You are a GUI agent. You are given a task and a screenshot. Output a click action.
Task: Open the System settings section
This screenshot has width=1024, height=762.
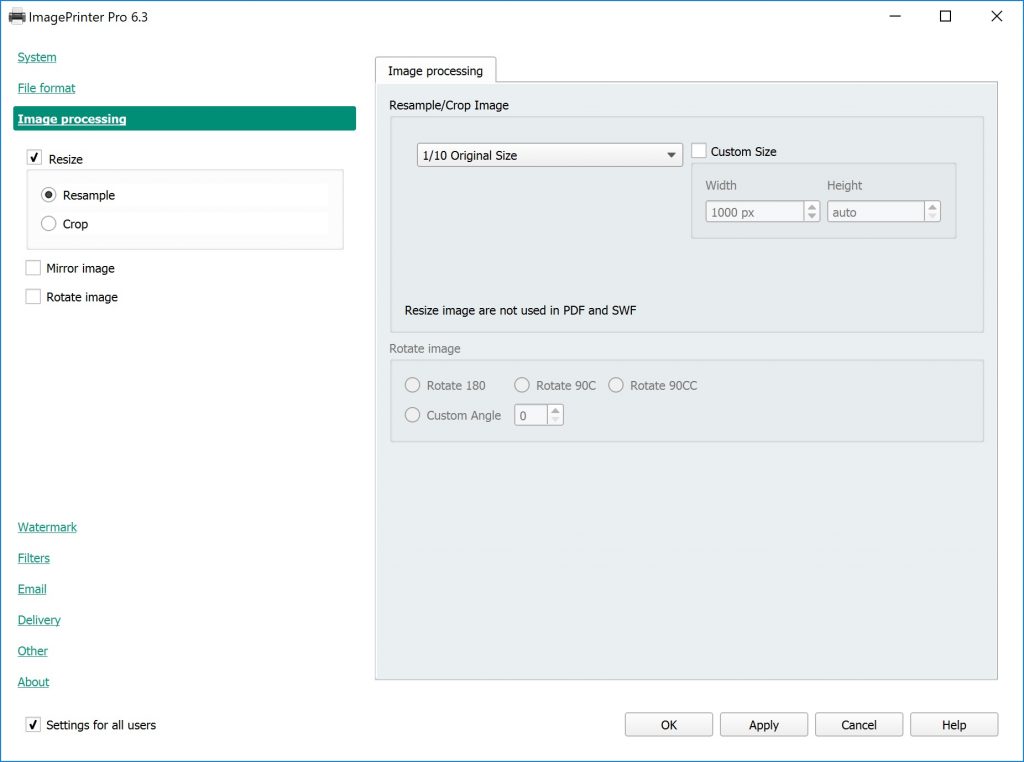tap(37, 57)
